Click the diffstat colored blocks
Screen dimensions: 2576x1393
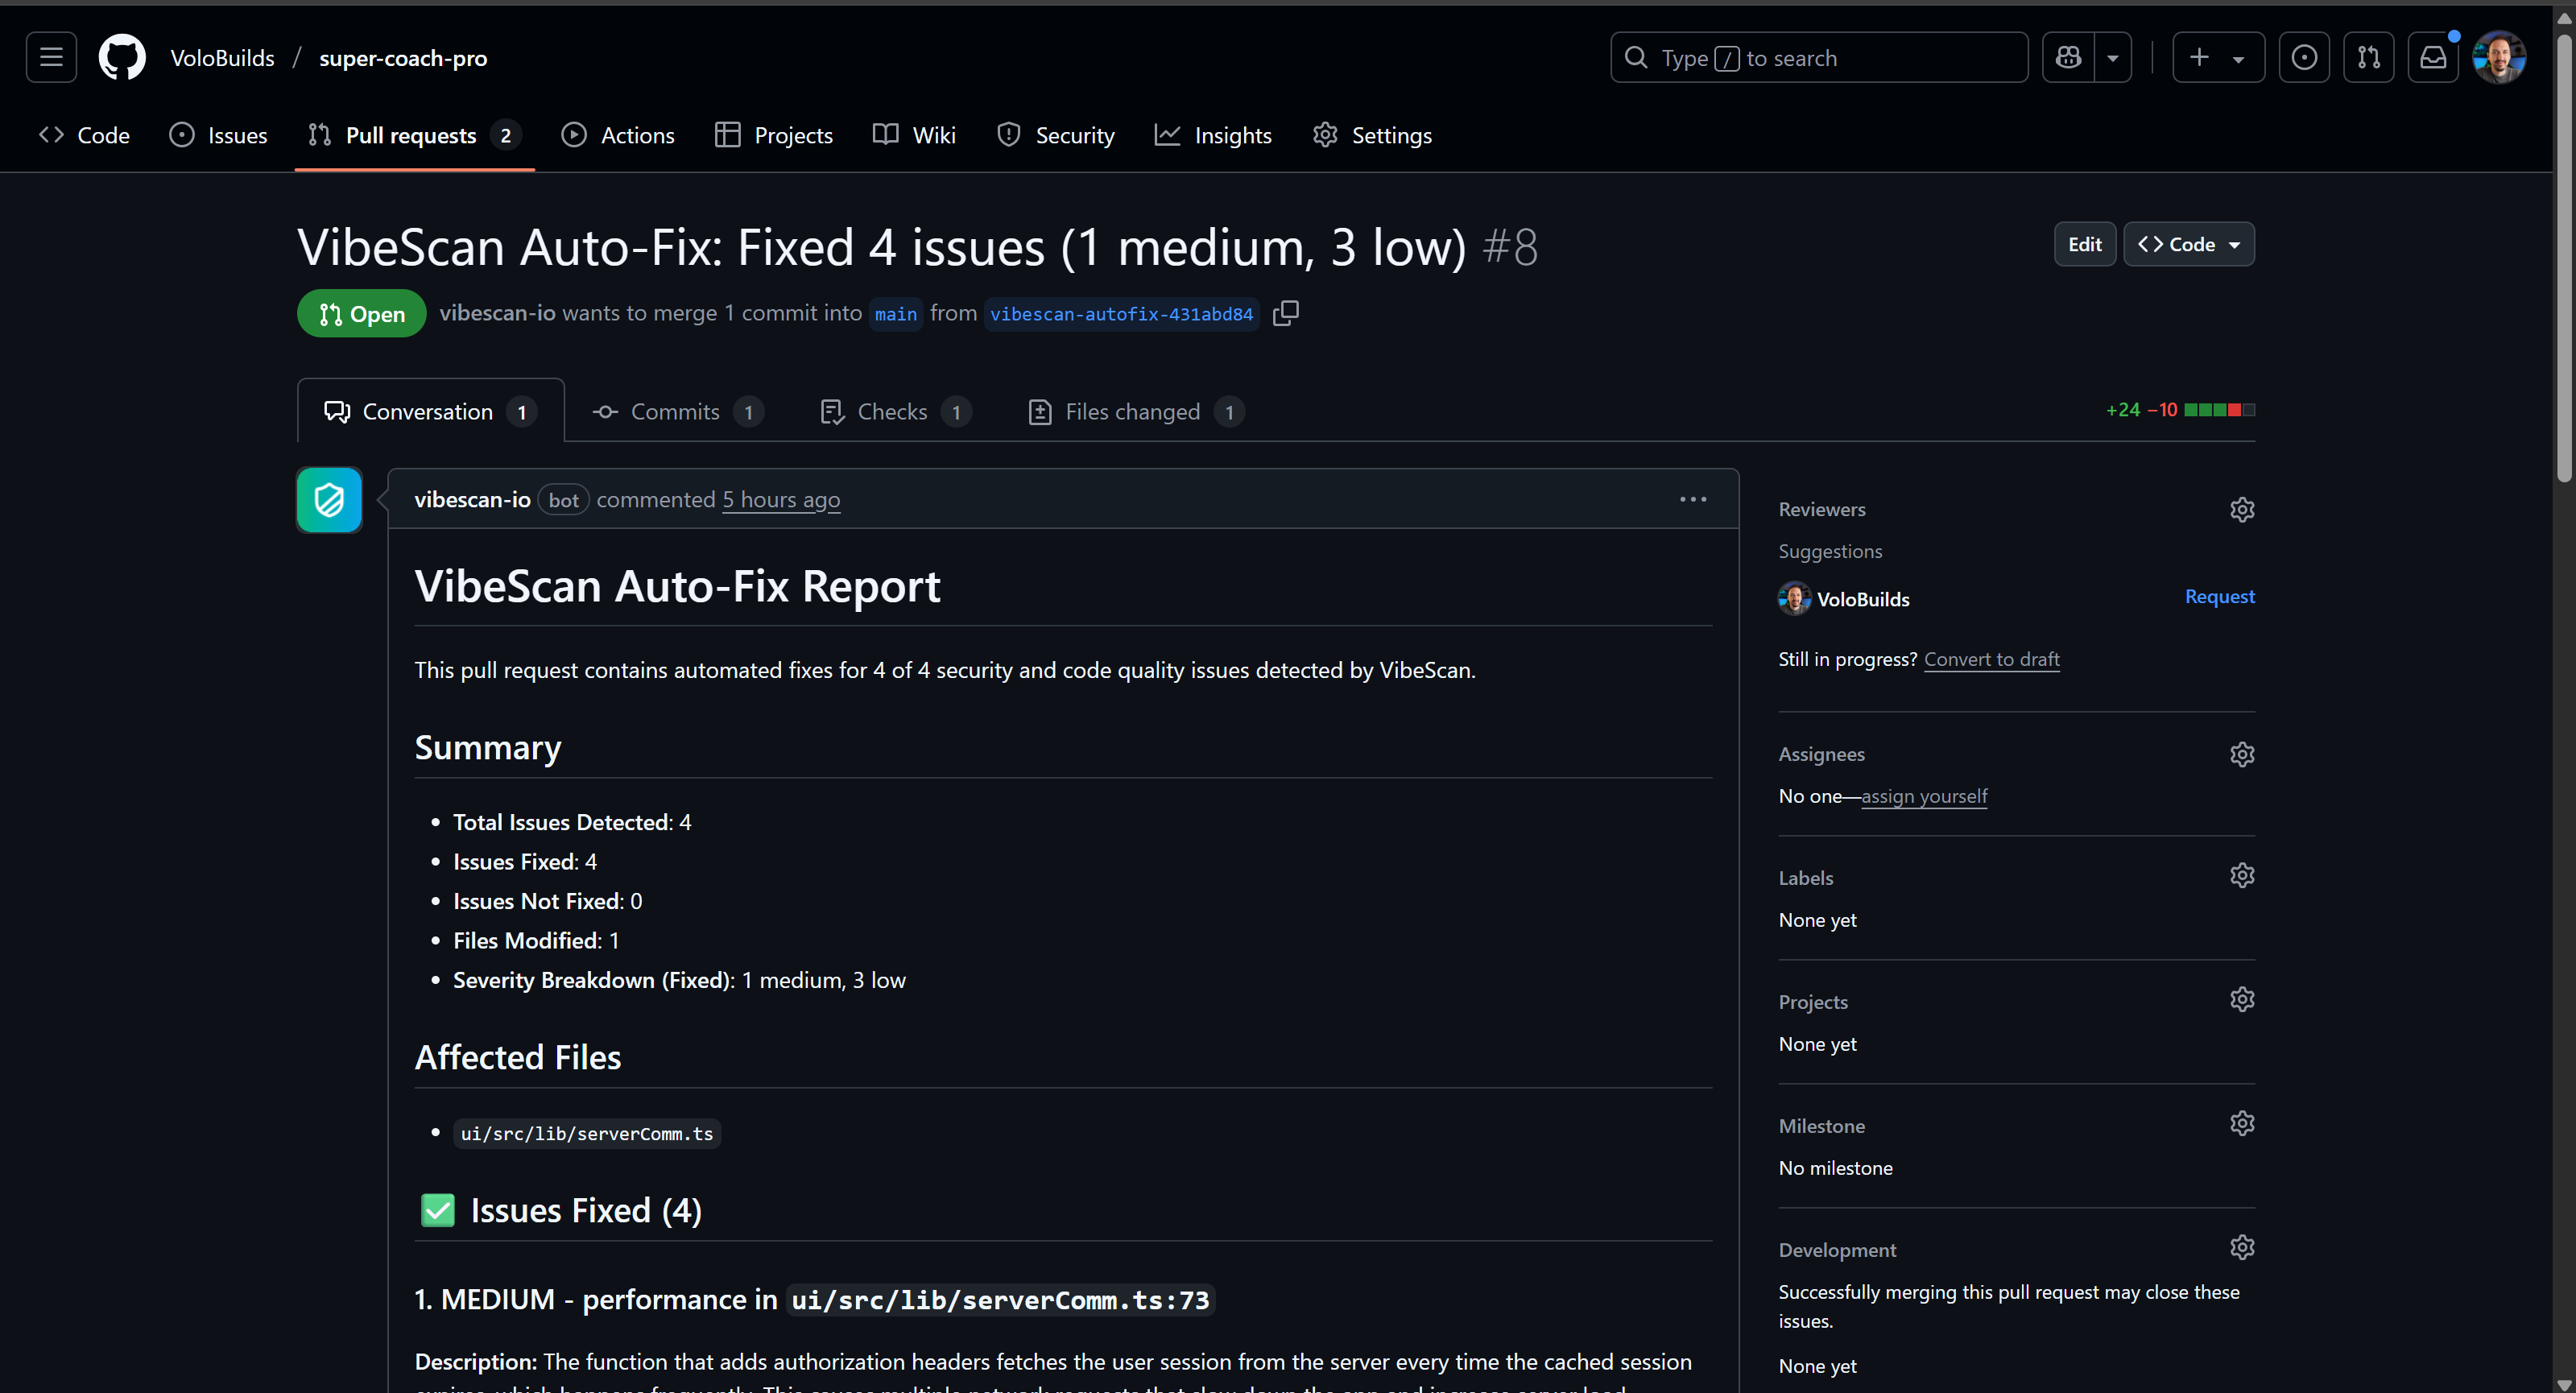(2219, 410)
